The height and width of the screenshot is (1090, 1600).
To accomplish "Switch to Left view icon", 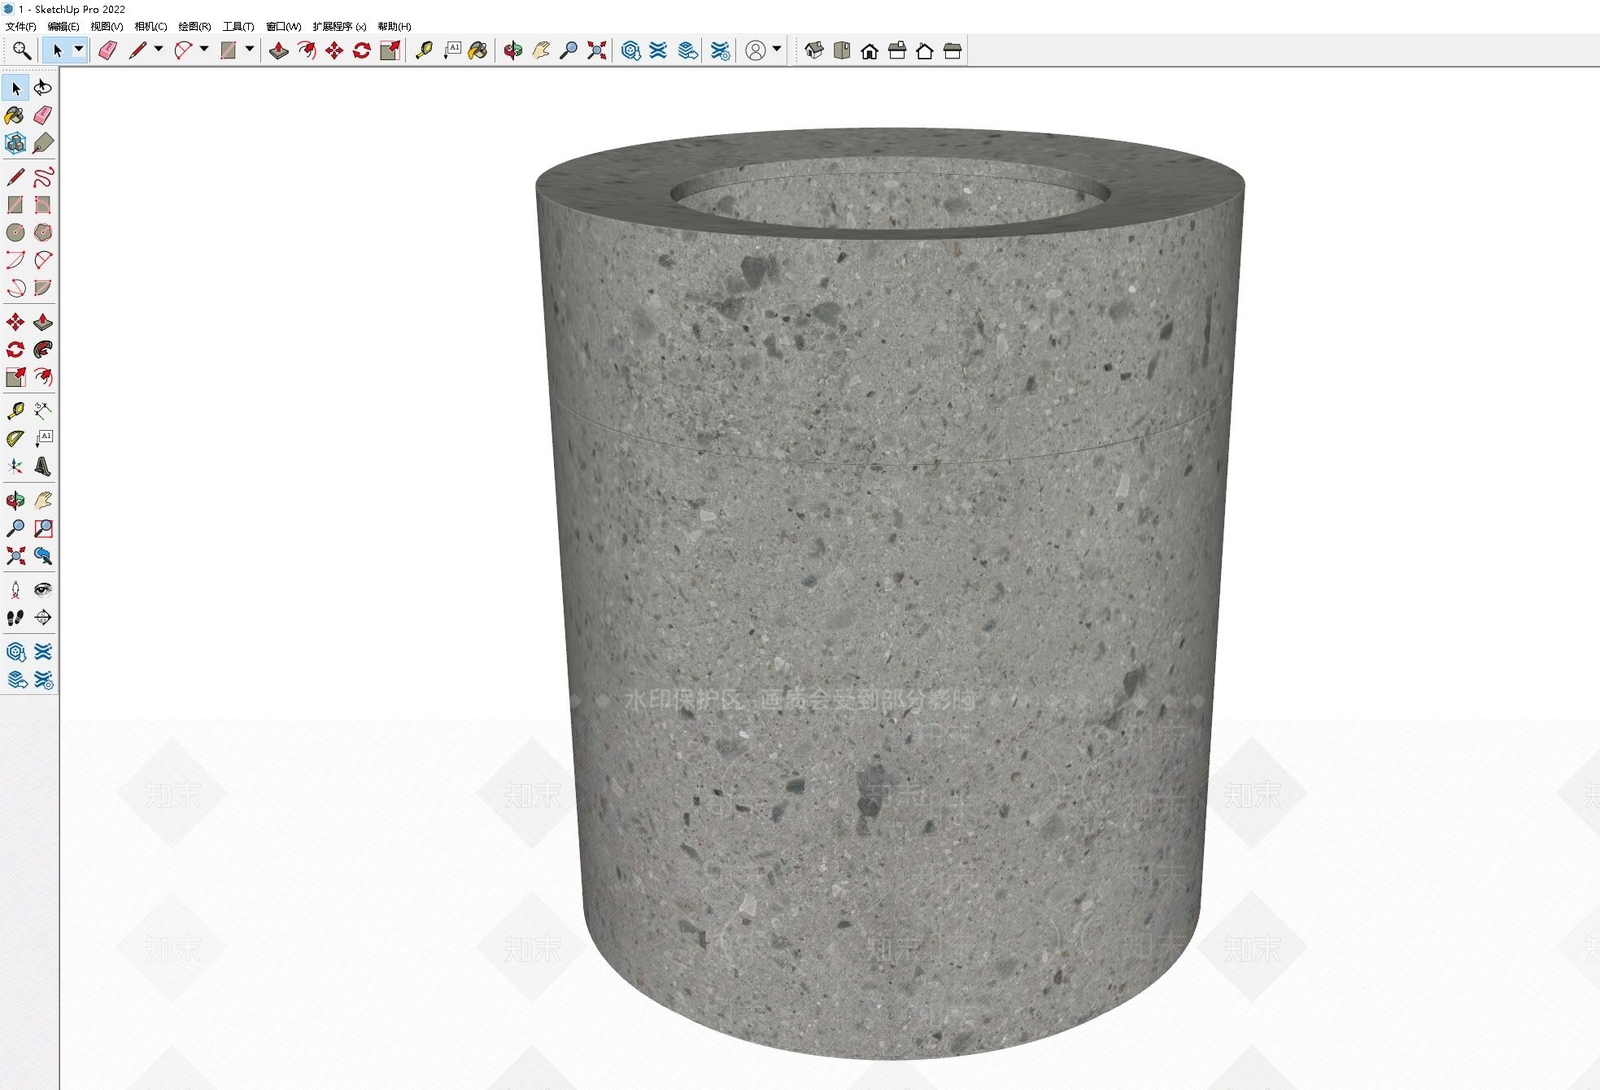I will coord(953,50).
